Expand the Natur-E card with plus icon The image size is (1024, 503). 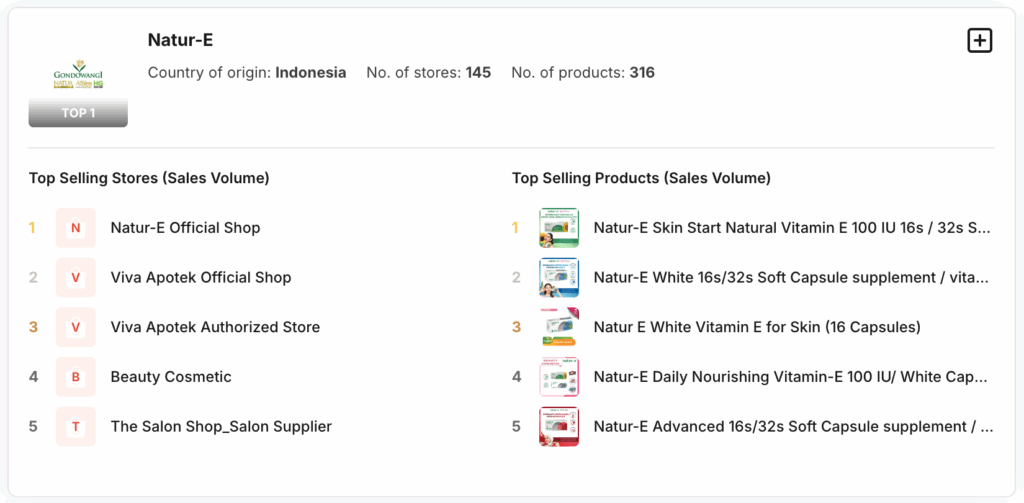[x=979, y=41]
